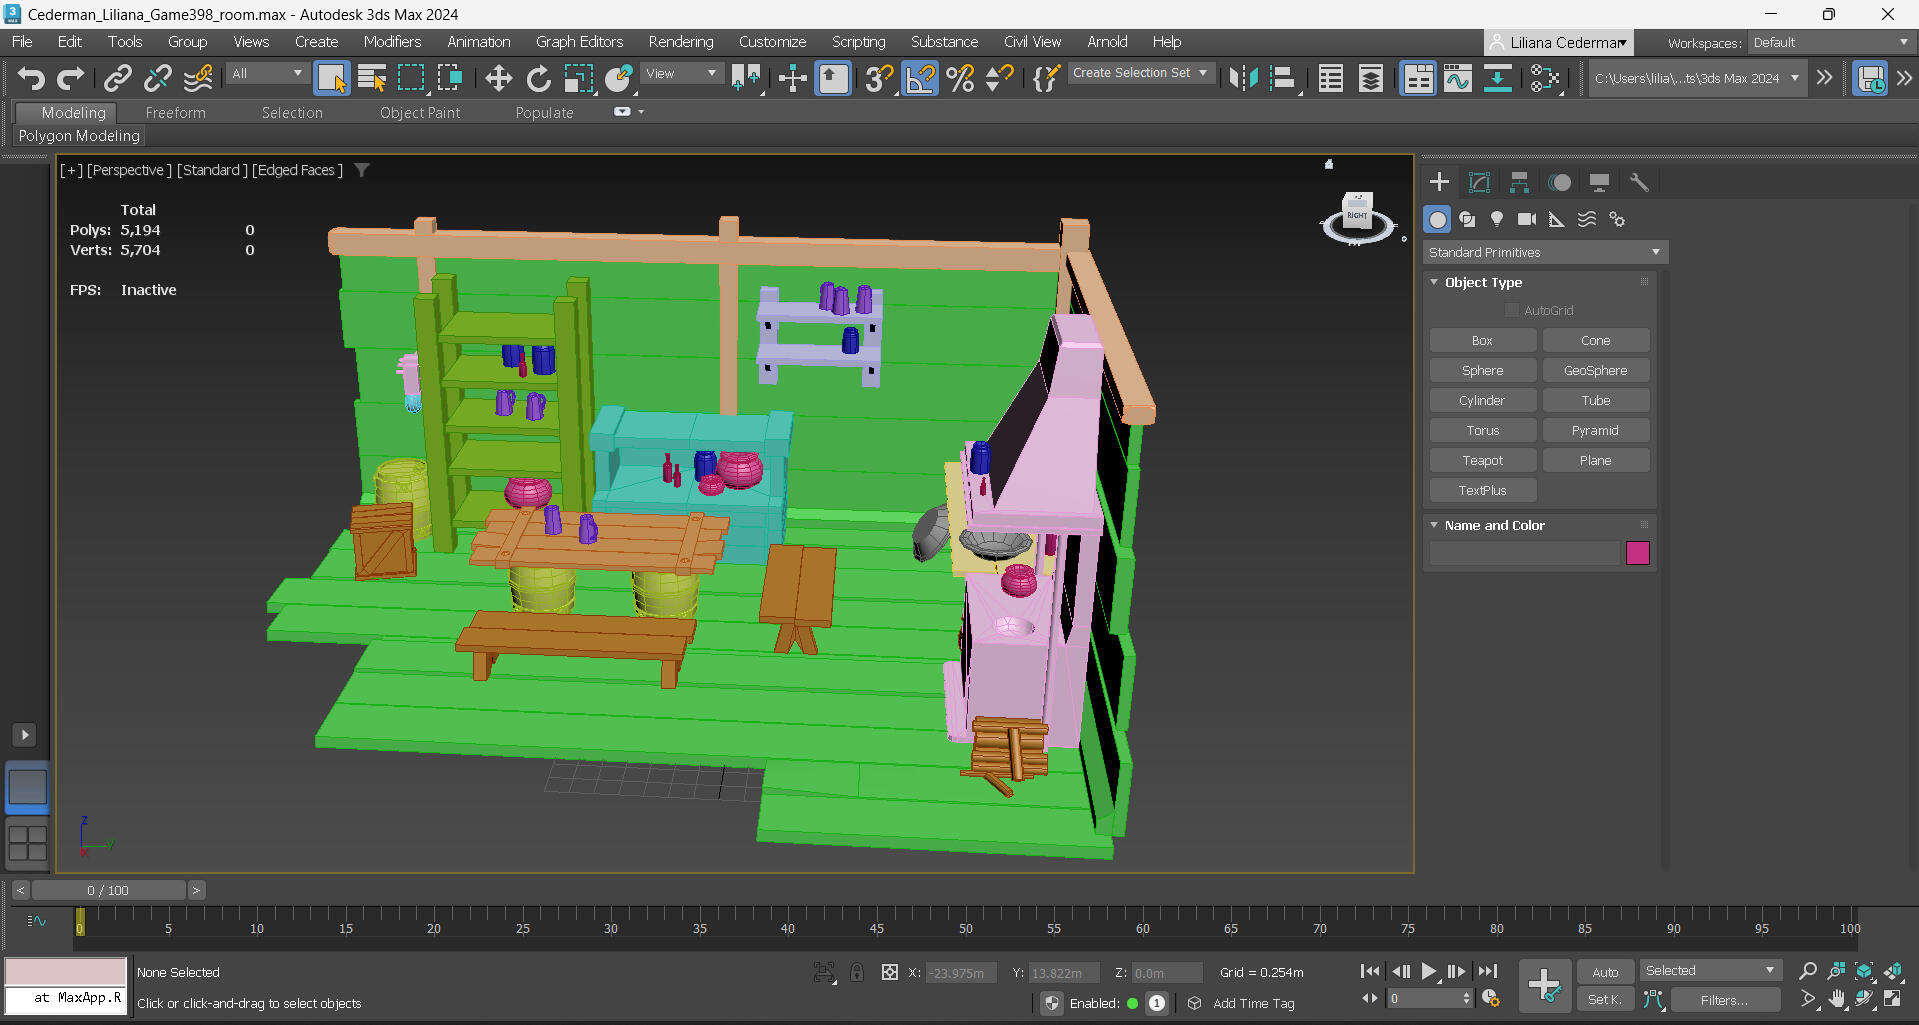Click the GeoSphere primitive button
Screen dimensions: 1919x1025
click(x=1595, y=370)
